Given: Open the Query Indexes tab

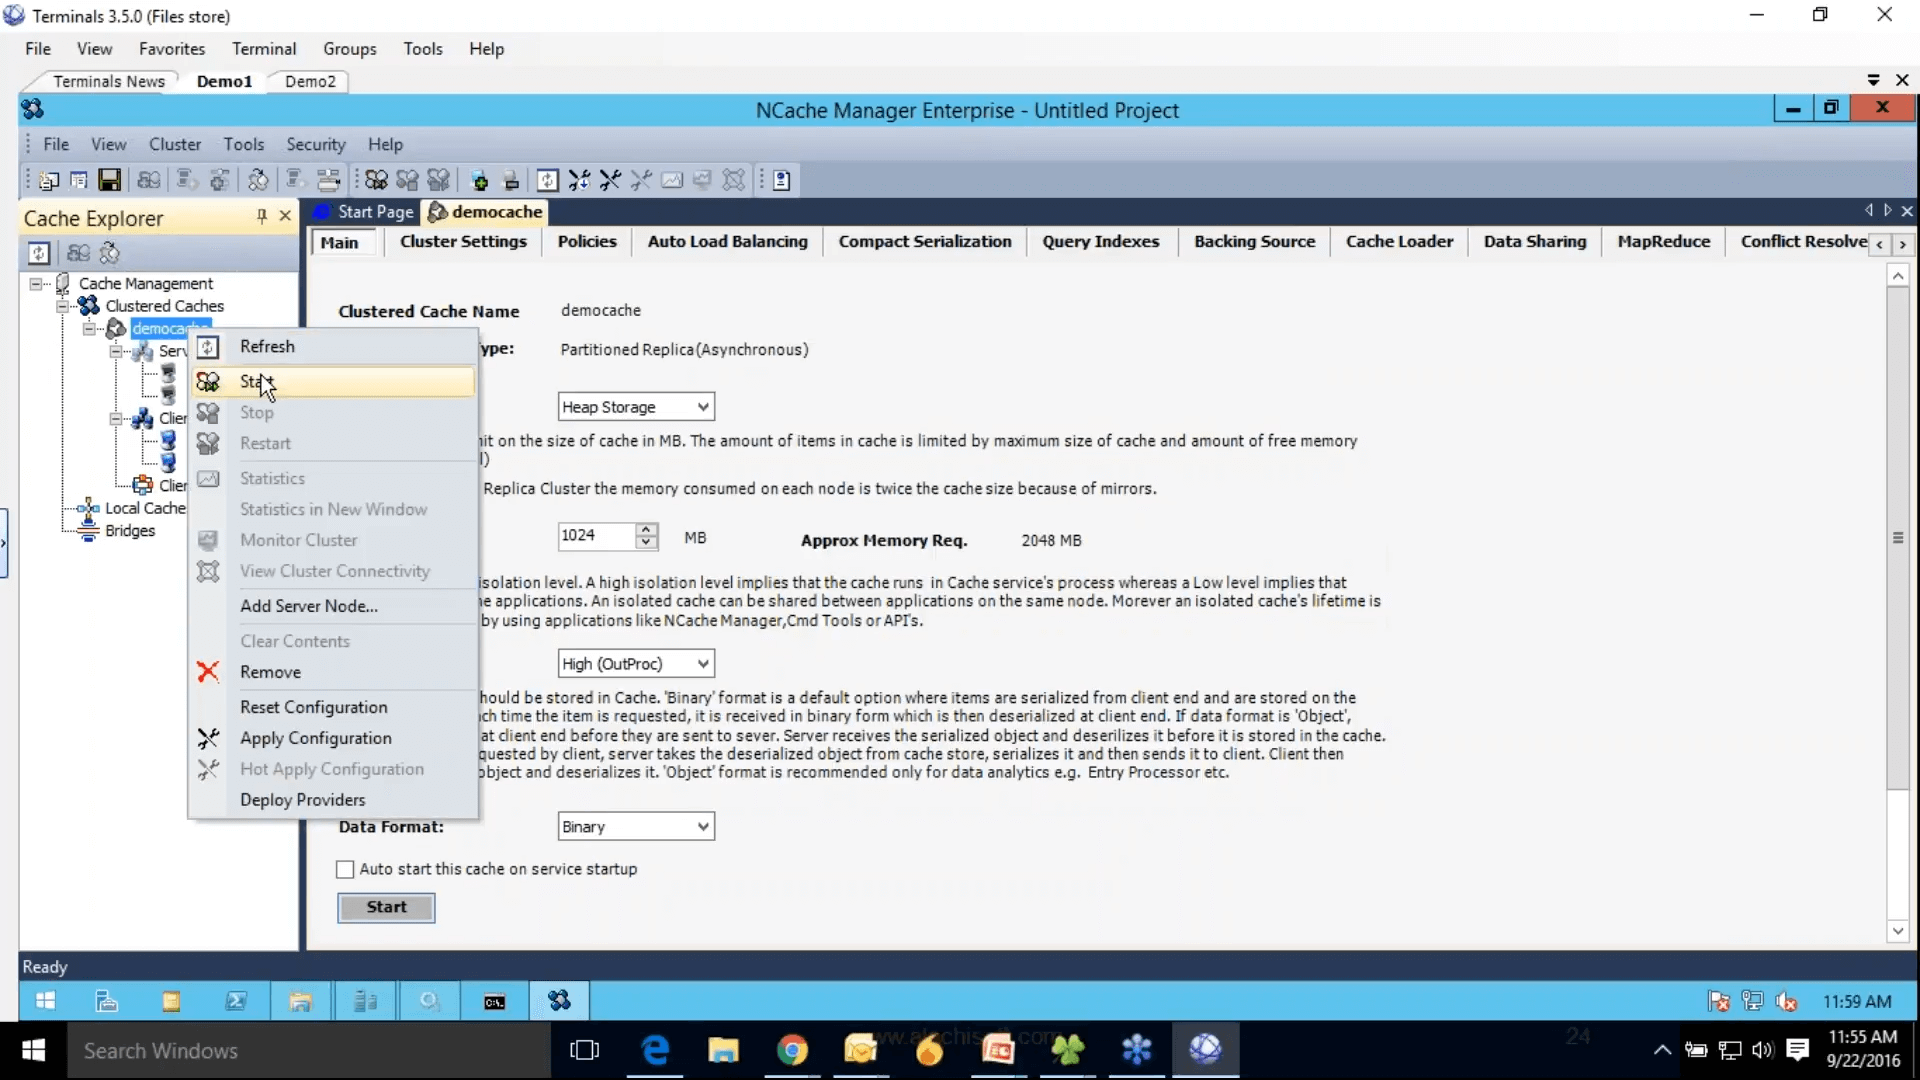Looking at the screenshot, I should click(x=1100, y=241).
